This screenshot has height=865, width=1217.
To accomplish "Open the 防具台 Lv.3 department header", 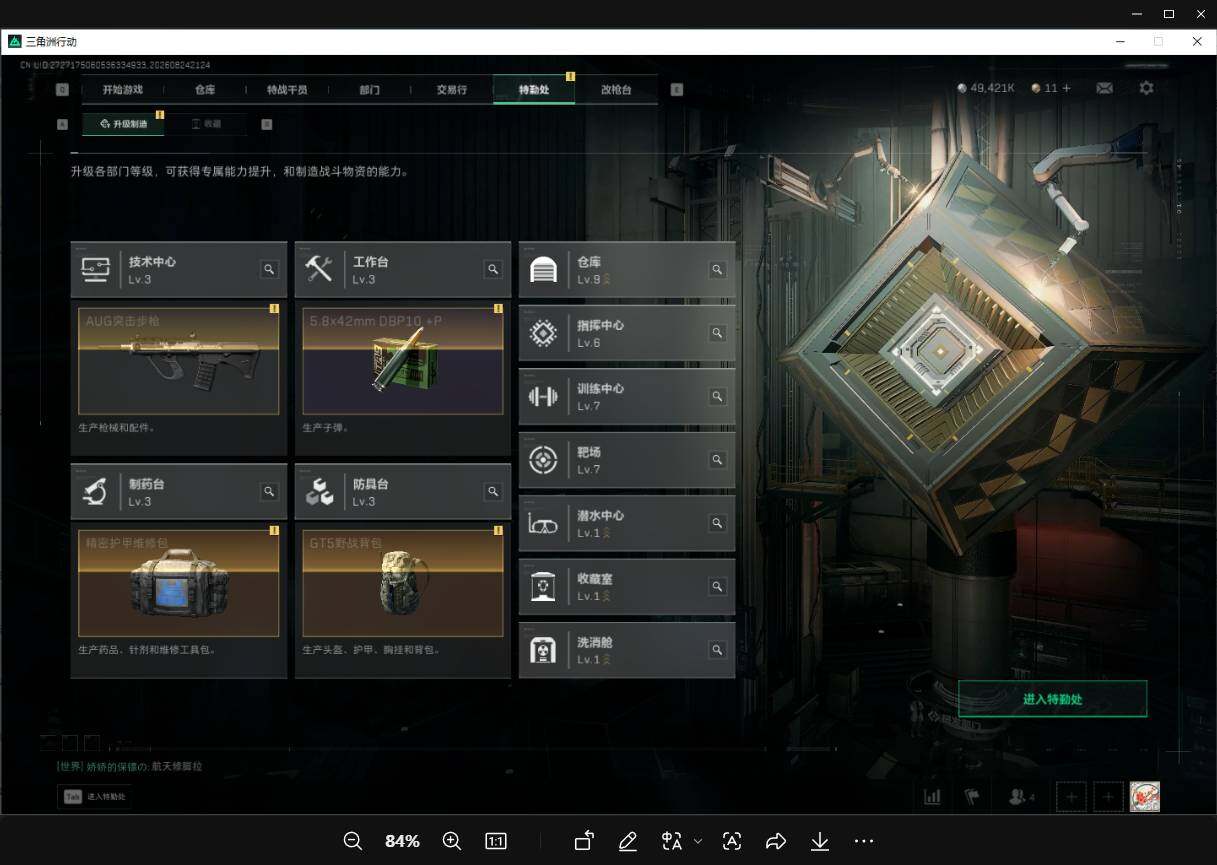I will [402, 492].
